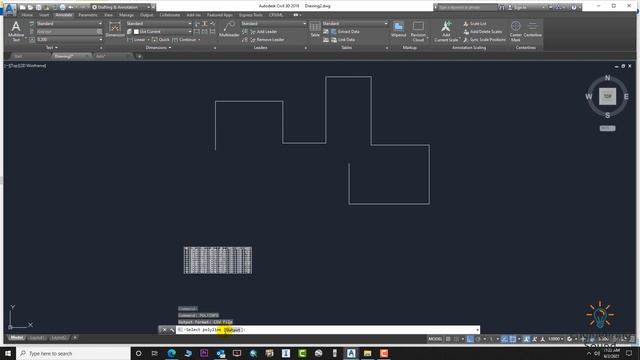Image resolution: width=640 pixels, height=360 pixels.
Task: Open the dimension style Standard dropdown
Action: pyautogui.click(x=159, y=24)
